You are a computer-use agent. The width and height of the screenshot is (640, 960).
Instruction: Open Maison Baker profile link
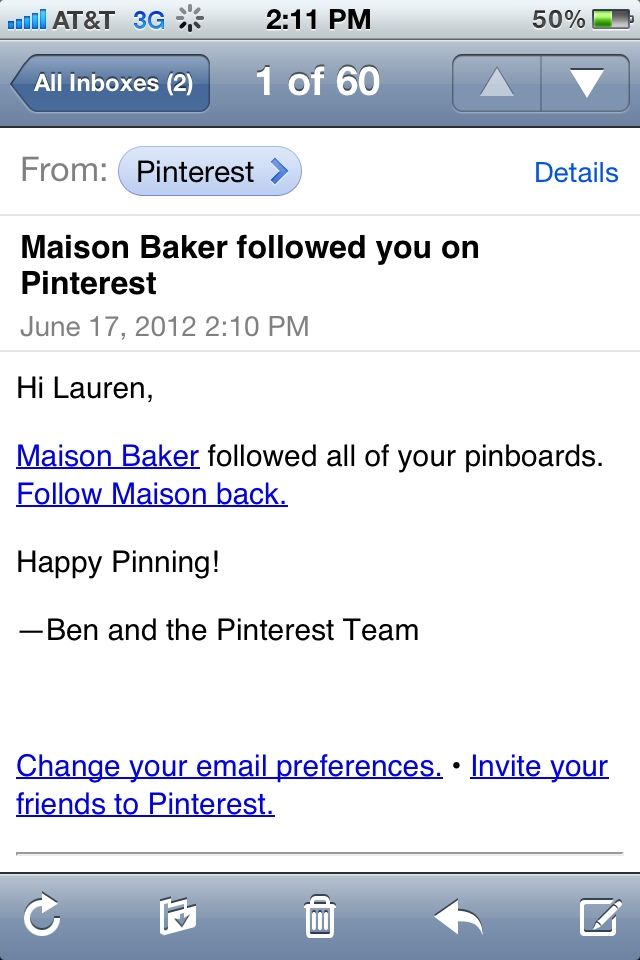[x=108, y=456]
